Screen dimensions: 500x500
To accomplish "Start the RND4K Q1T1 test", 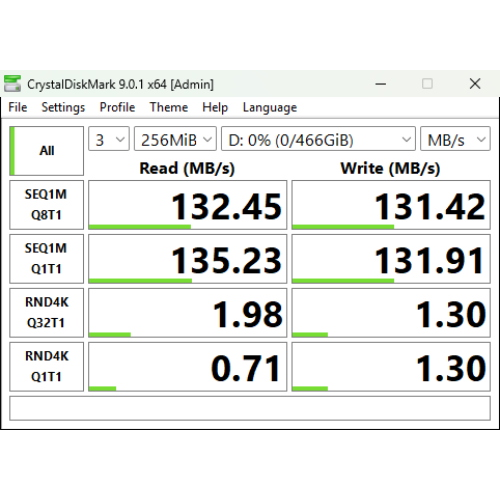I will tap(46, 367).
